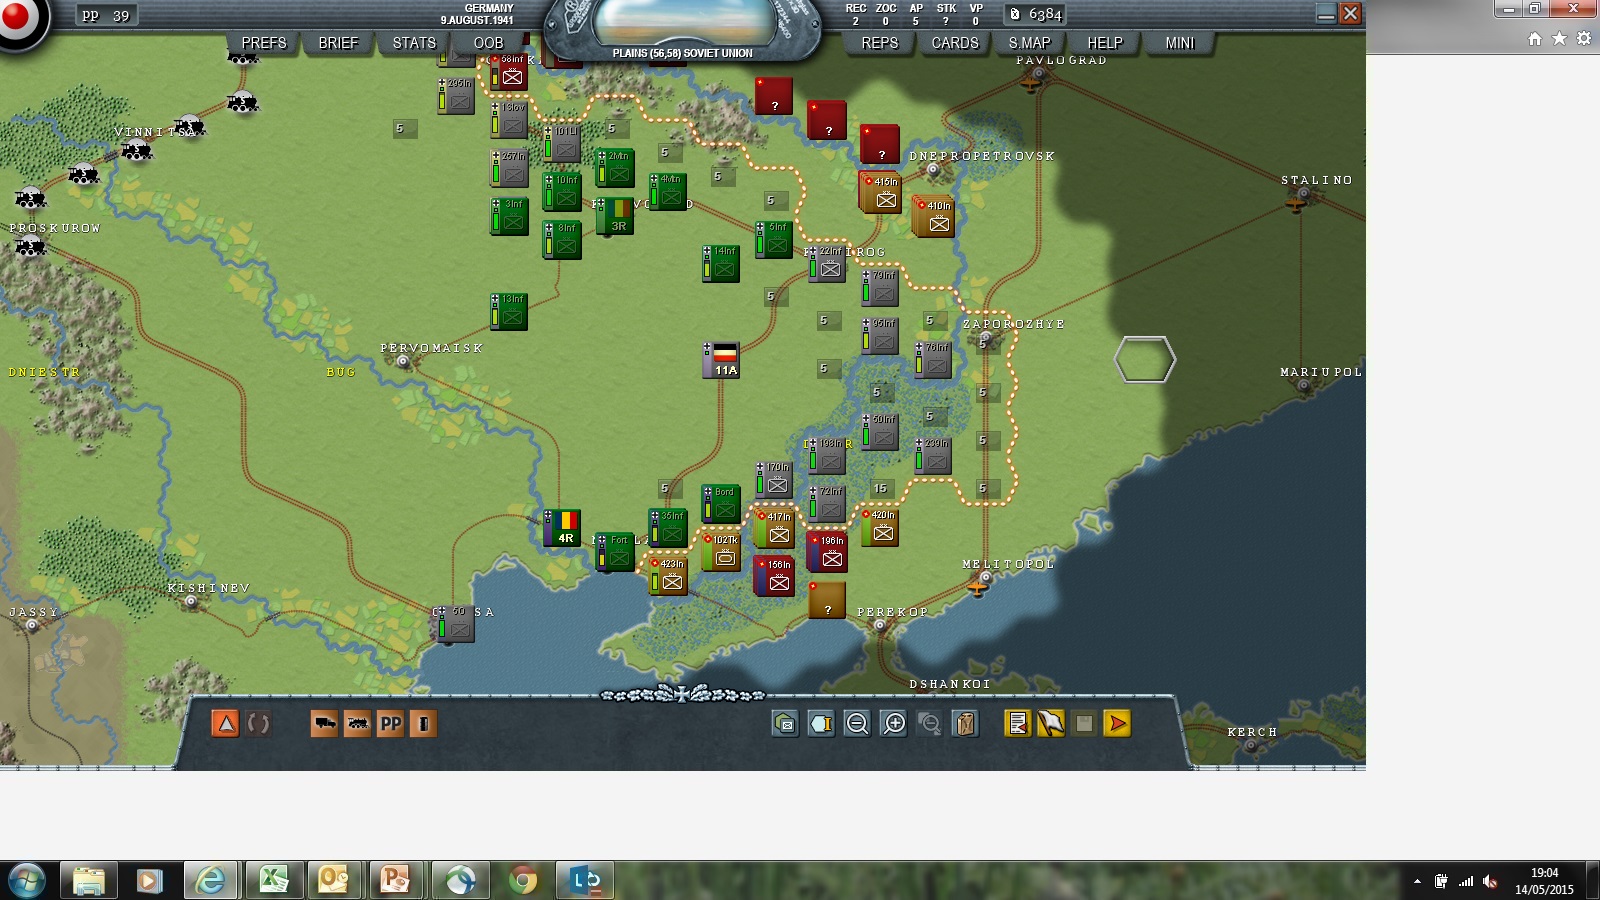Open the jerrycan supply overlay icon
1600x900 pixels.
(x=965, y=723)
